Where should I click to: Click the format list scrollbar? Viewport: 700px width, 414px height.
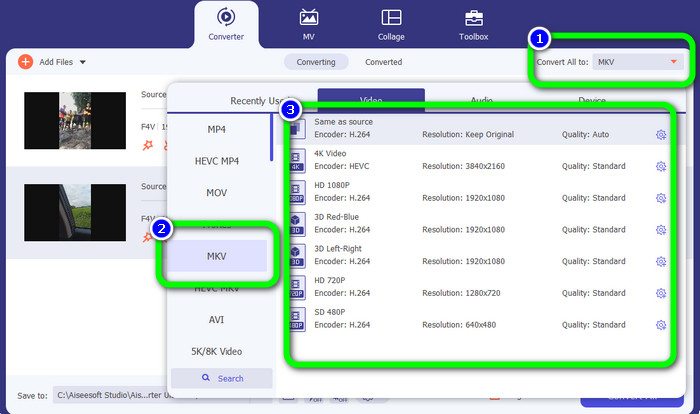[x=272, y=138]
